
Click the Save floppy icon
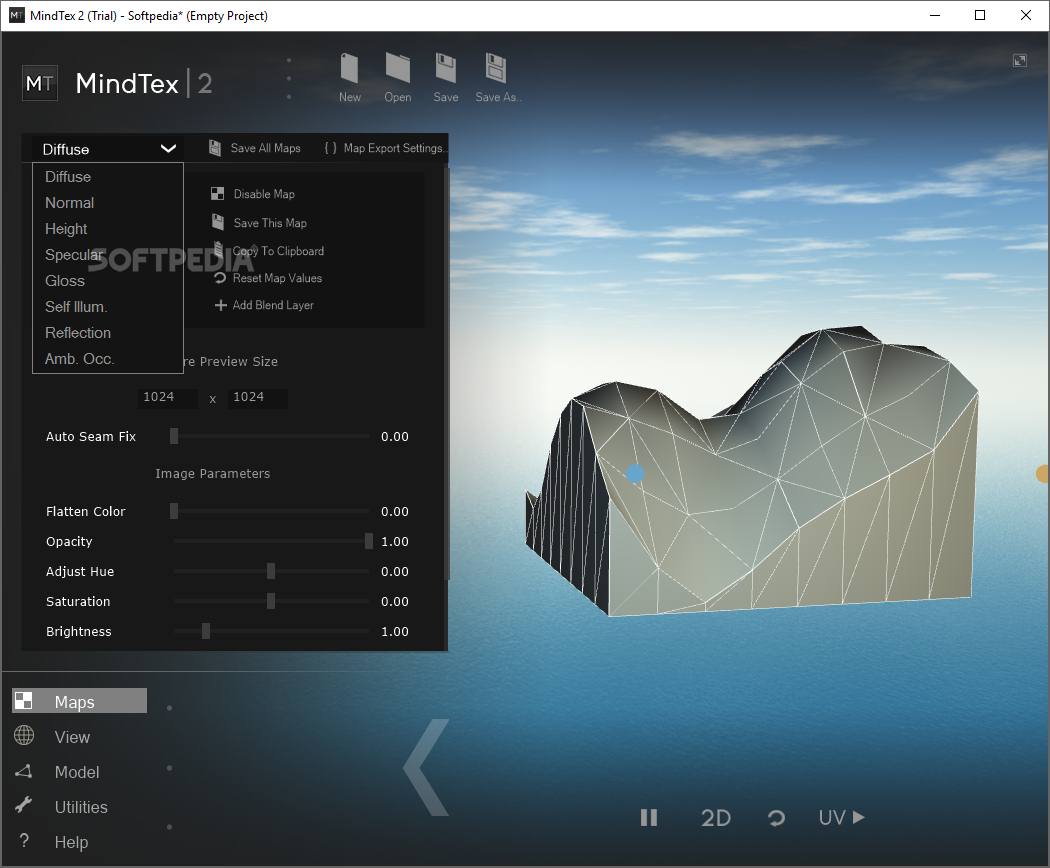point(446,68)
